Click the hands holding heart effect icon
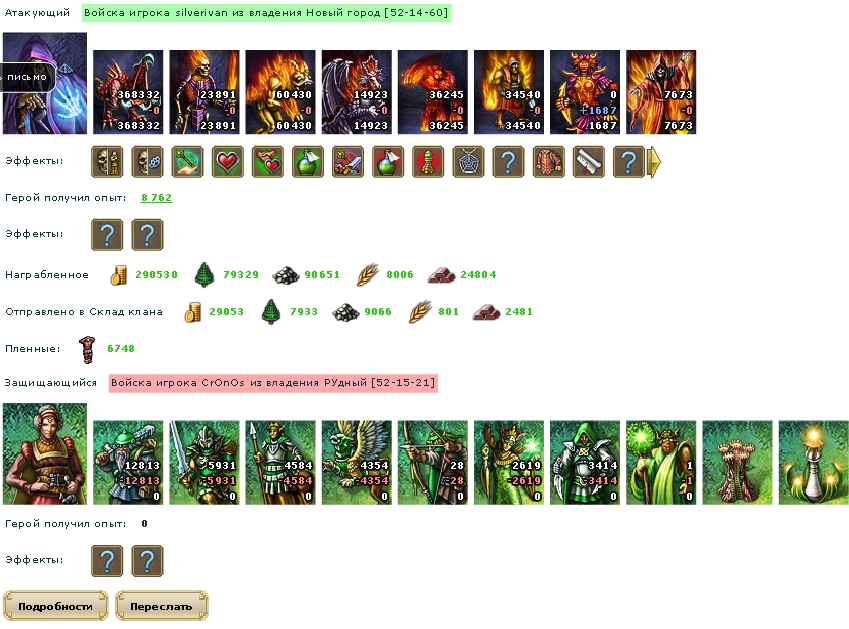 click(x=267, y=162)
